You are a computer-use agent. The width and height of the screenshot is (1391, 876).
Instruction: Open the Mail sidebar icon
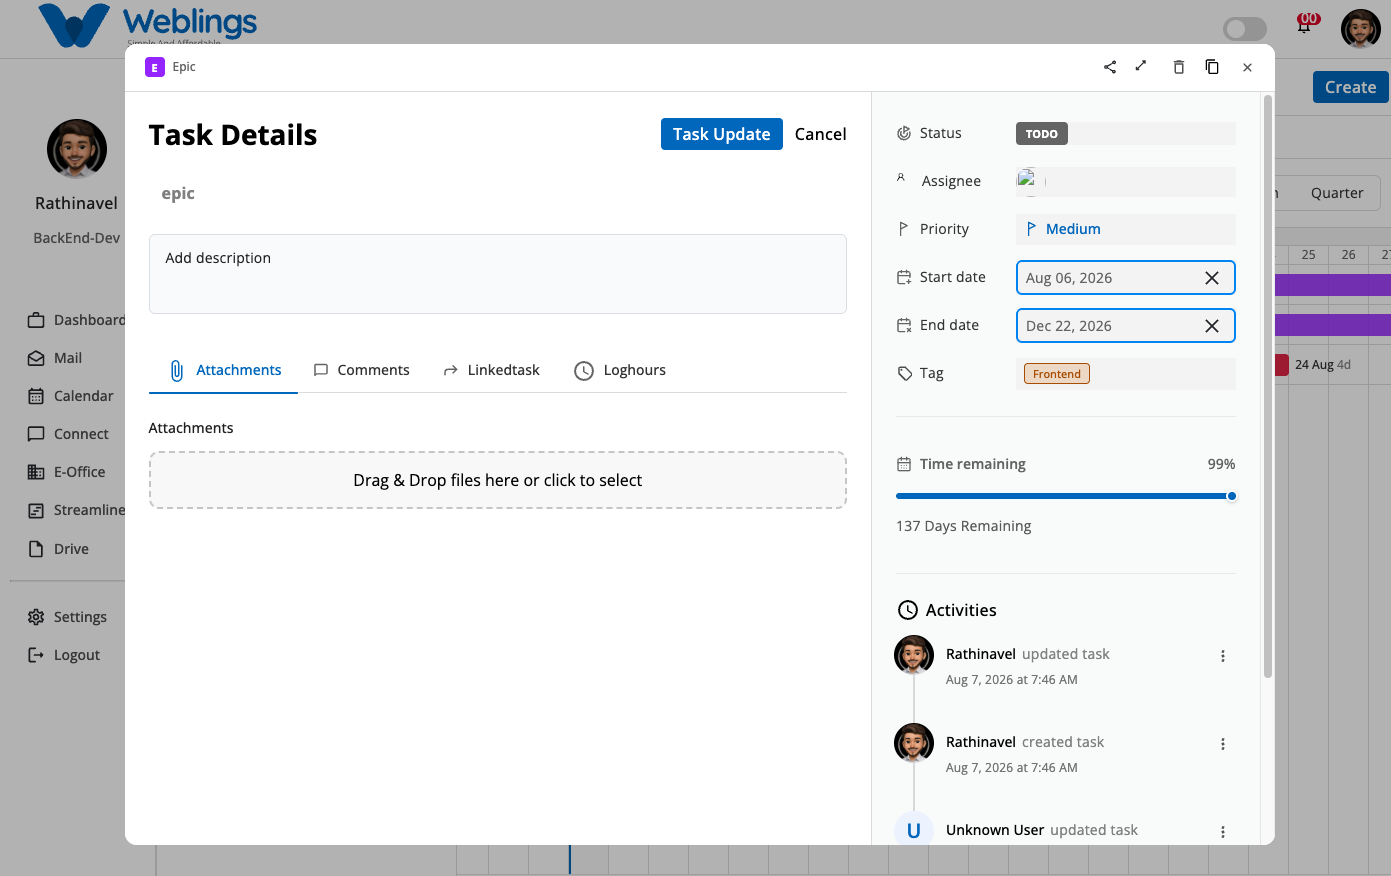coord(36,358)
